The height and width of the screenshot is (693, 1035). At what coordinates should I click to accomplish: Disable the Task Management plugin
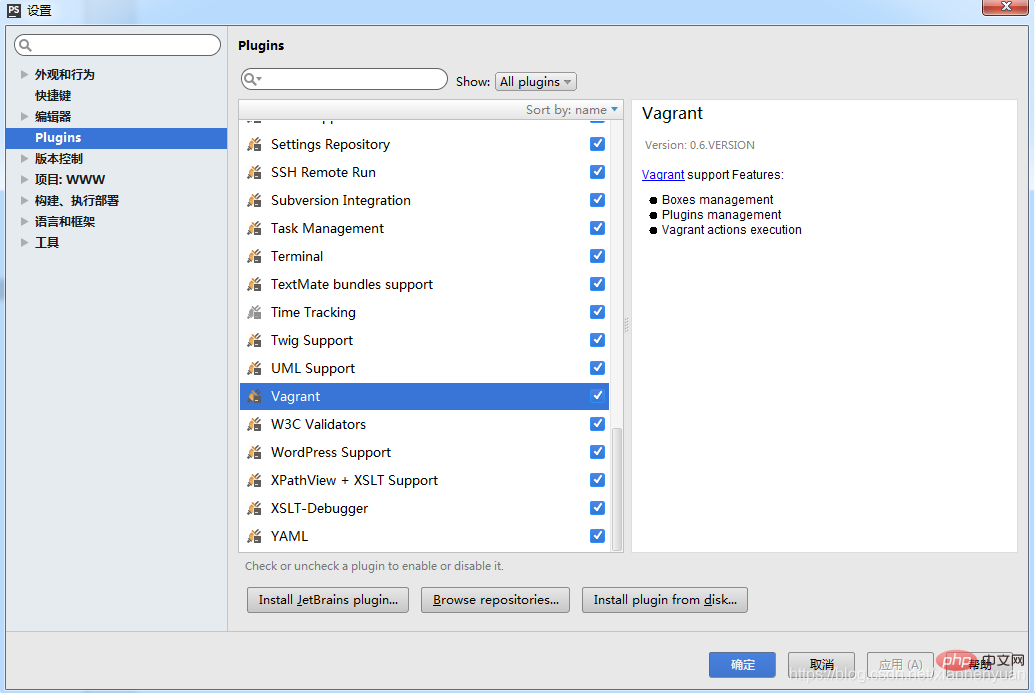(597, 228)
